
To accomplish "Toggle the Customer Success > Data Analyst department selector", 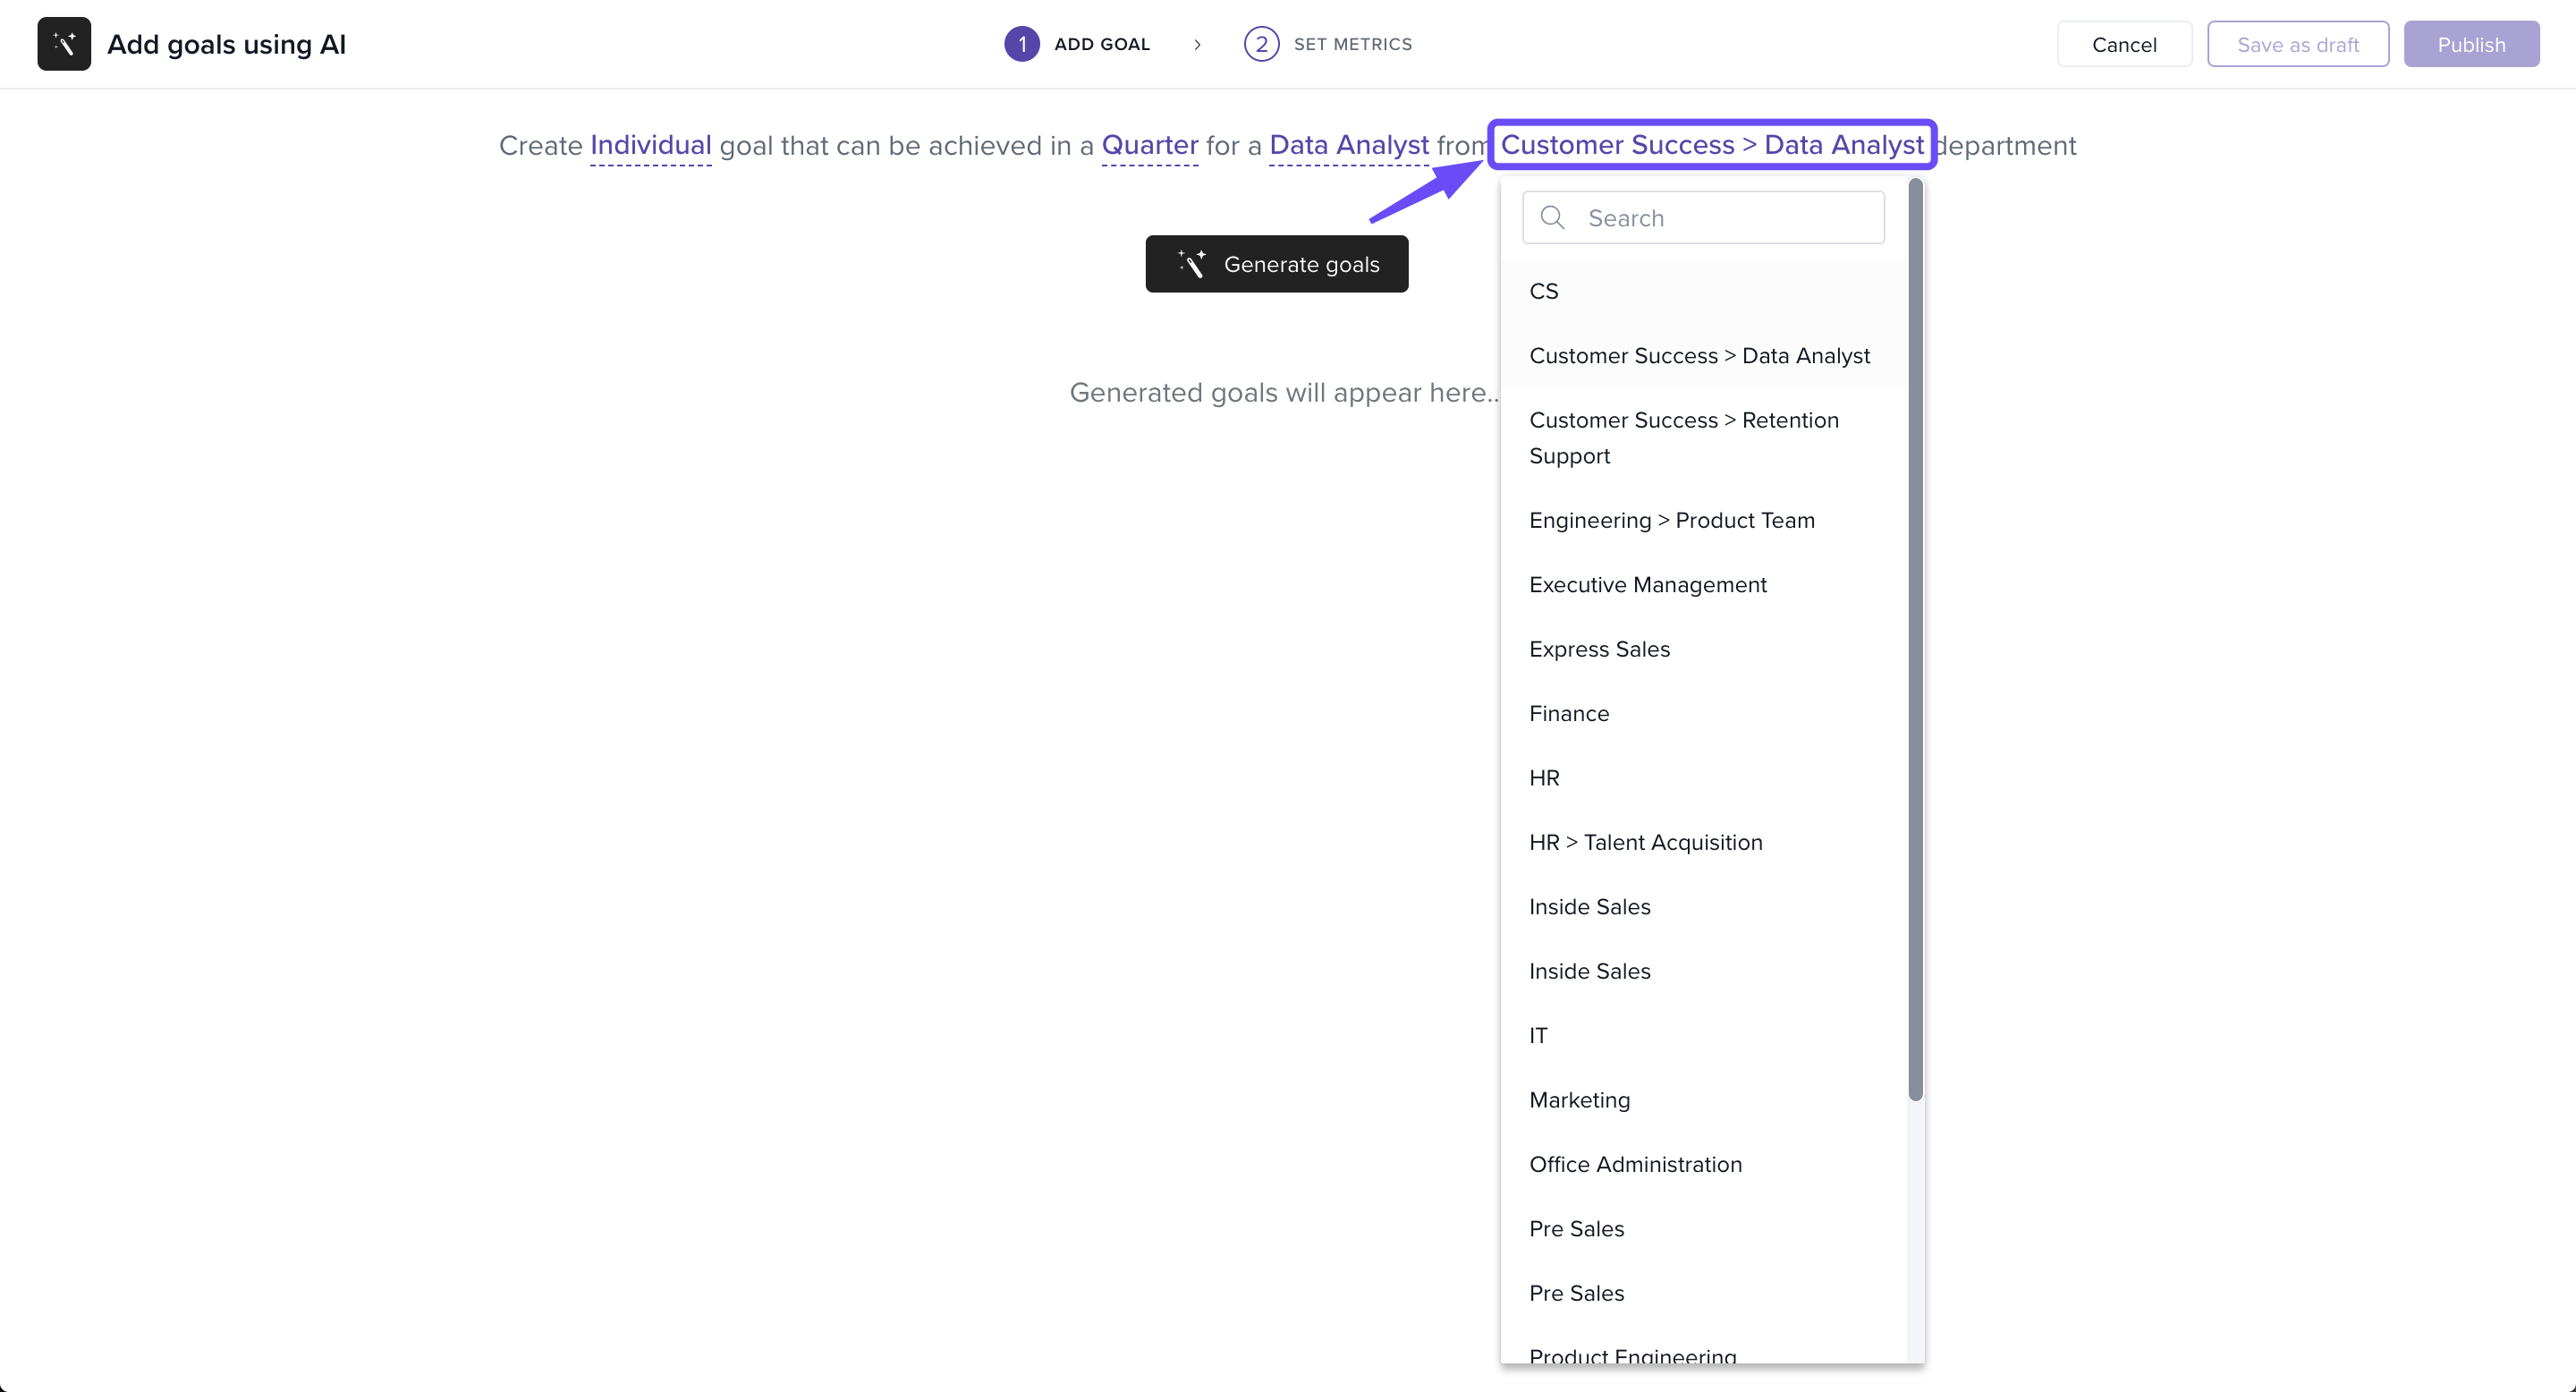I will (1711, 145).
